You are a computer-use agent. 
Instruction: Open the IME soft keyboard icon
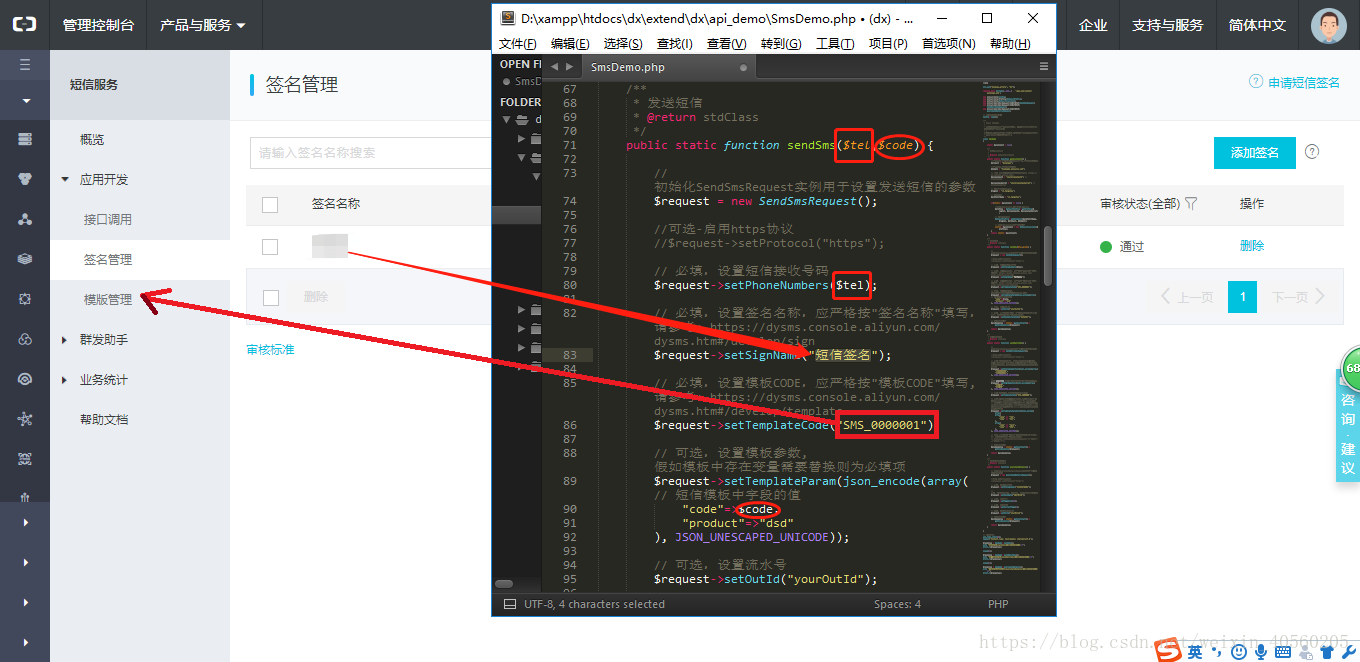[1283, 652]
